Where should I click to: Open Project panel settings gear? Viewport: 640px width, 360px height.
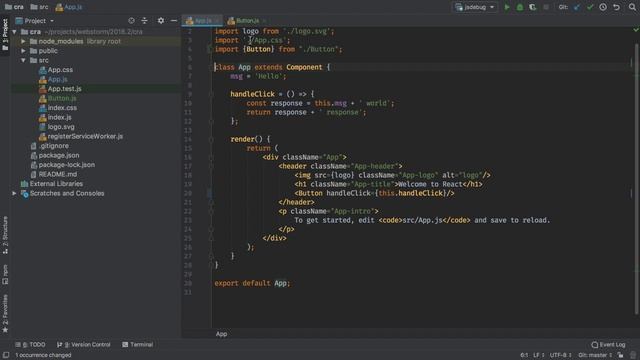pyautogui.click(x=161, y=20)
